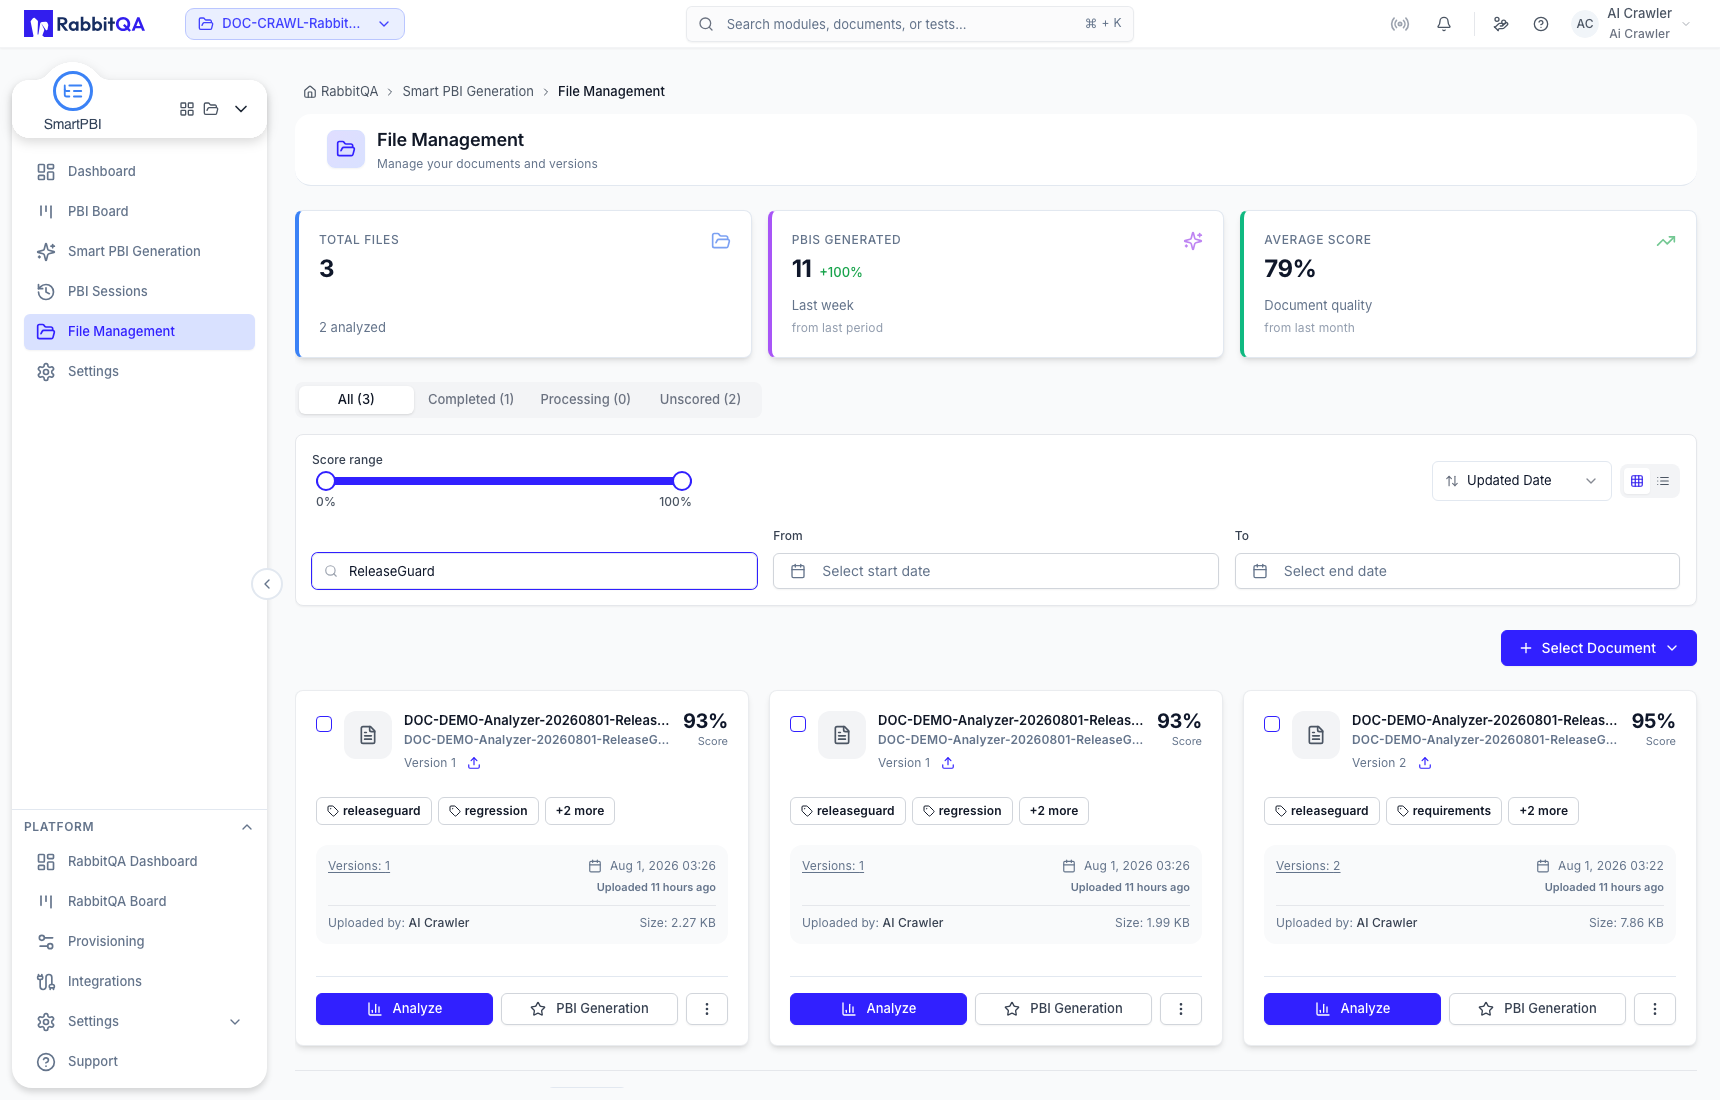Open PBI Sessions in the sidebar
Image resolution: width=1720 pixels, height=1100 pixels.
point(139,291)
